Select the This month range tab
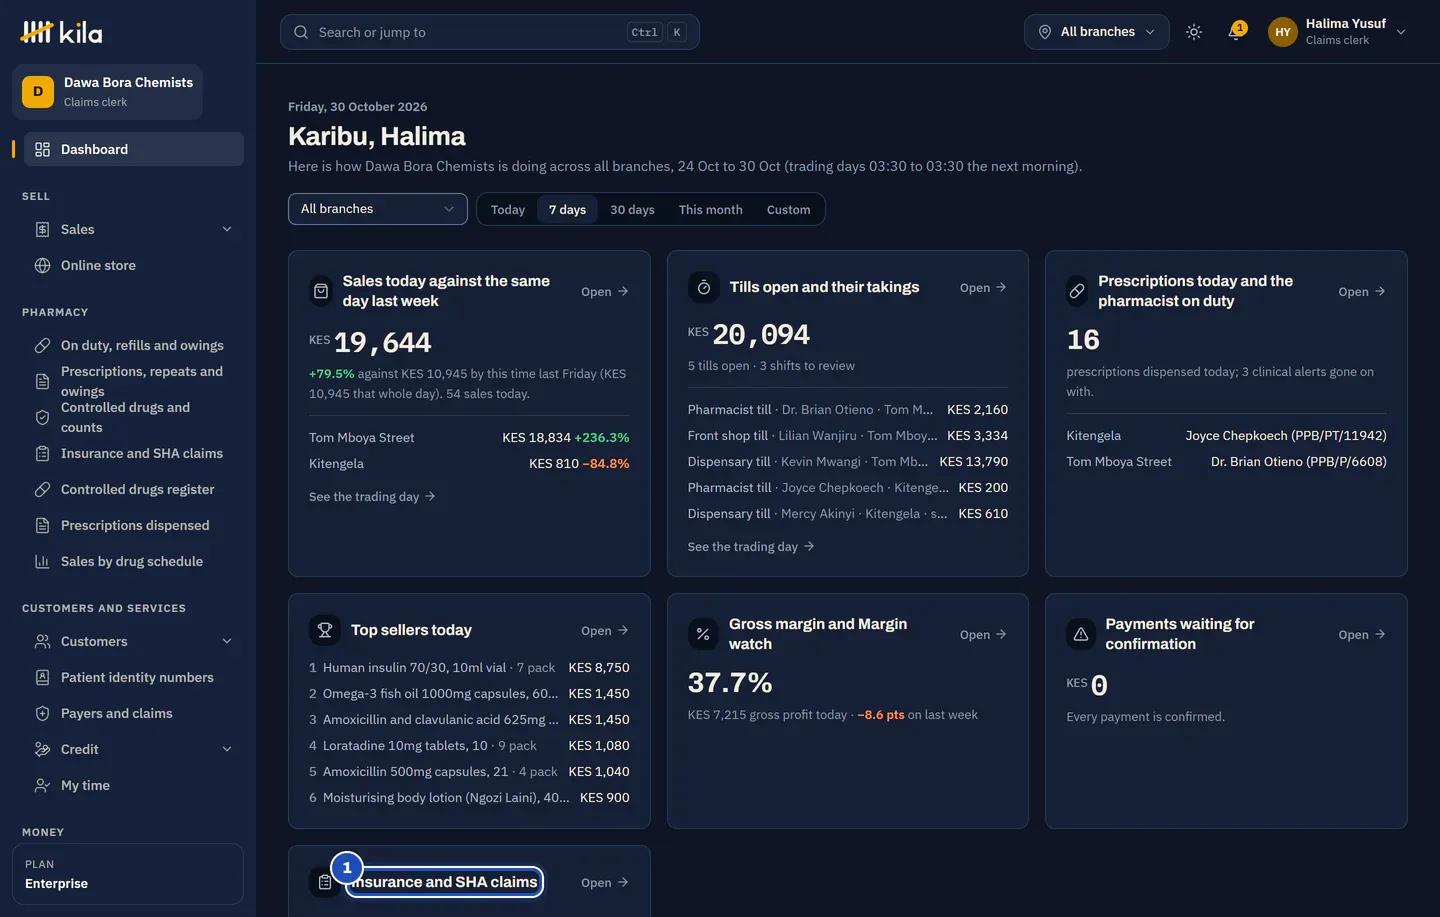This screenshot has width=1440, height=917. pos(711,209)
